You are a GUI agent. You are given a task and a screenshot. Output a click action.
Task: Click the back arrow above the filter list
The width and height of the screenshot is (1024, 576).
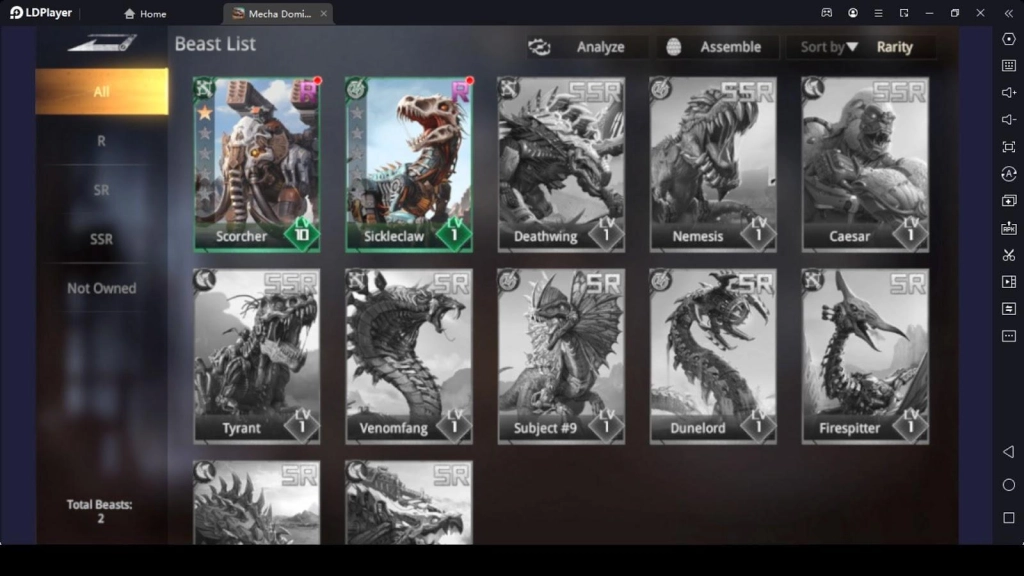click(x=101, y=43)
